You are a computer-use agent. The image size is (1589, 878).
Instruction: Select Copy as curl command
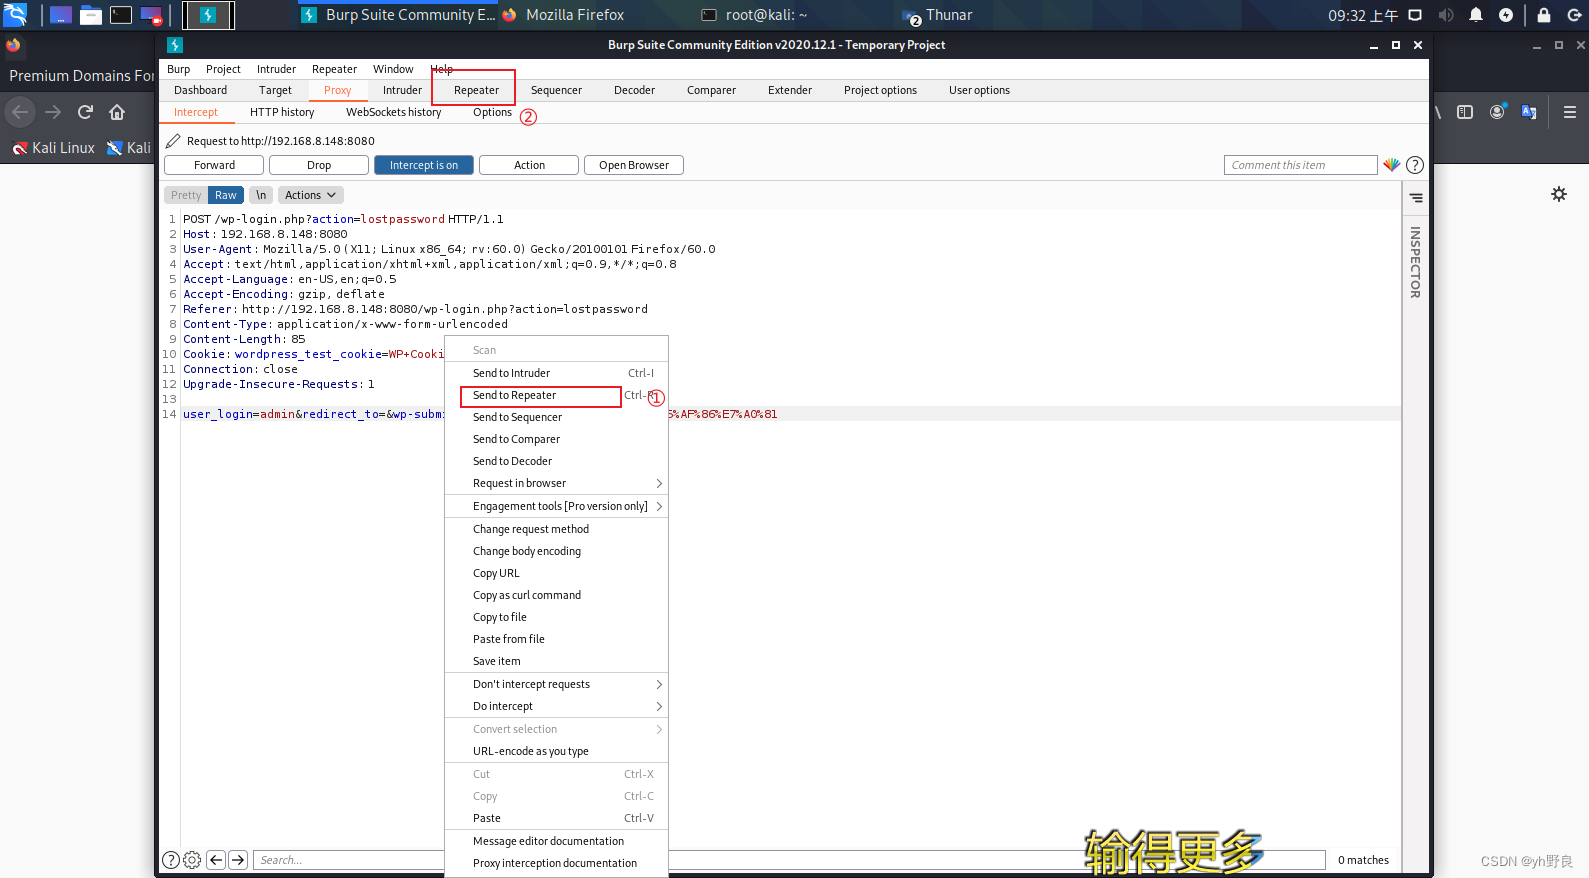tap(556, 595)
